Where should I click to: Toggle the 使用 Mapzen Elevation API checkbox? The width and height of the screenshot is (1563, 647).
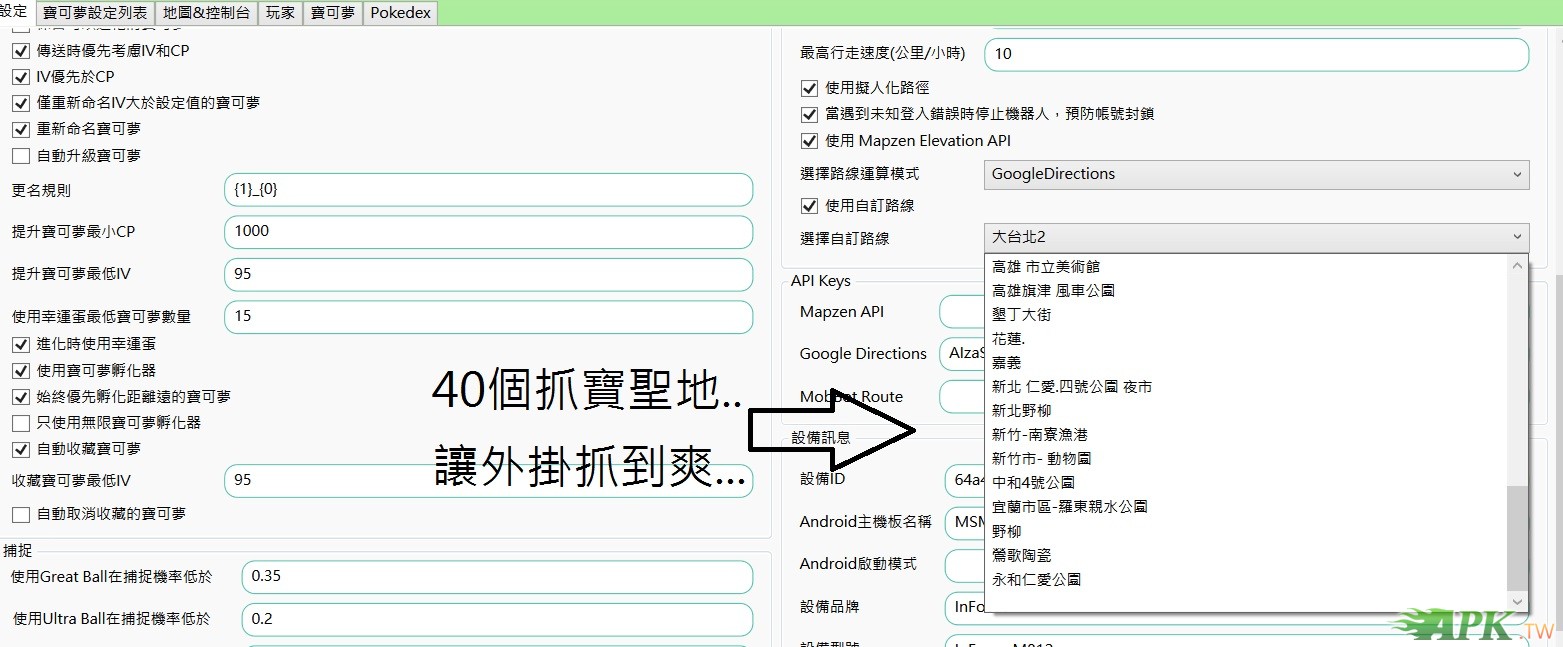810,141
